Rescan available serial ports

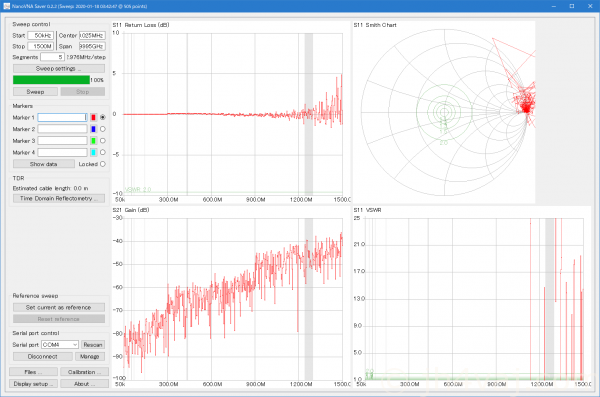click(x=93, y=345)
